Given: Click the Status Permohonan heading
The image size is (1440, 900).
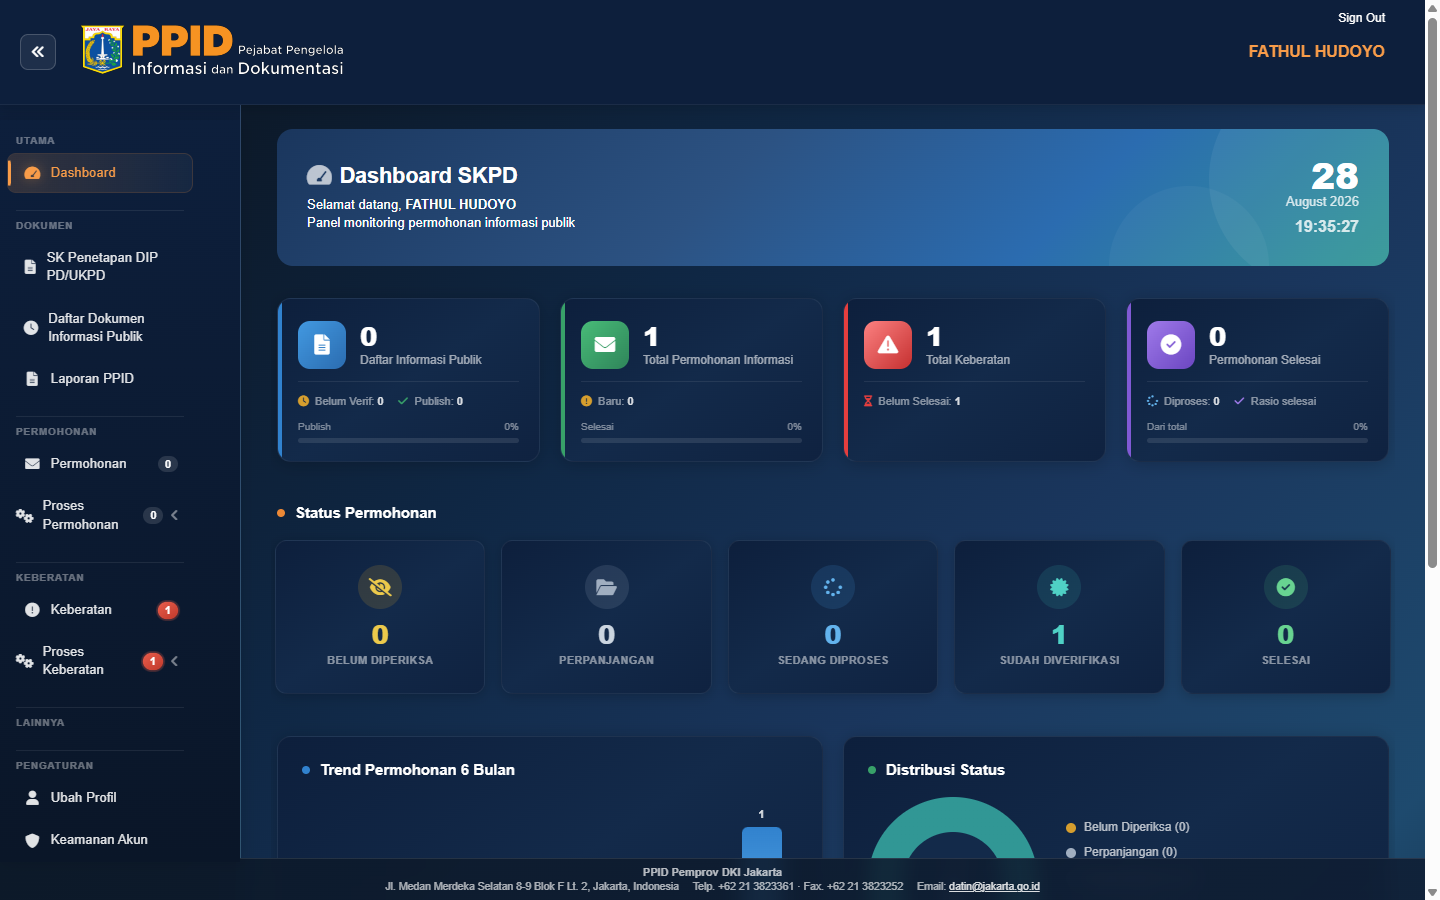Looking at the screenshot, I should (x=366, y=513).
